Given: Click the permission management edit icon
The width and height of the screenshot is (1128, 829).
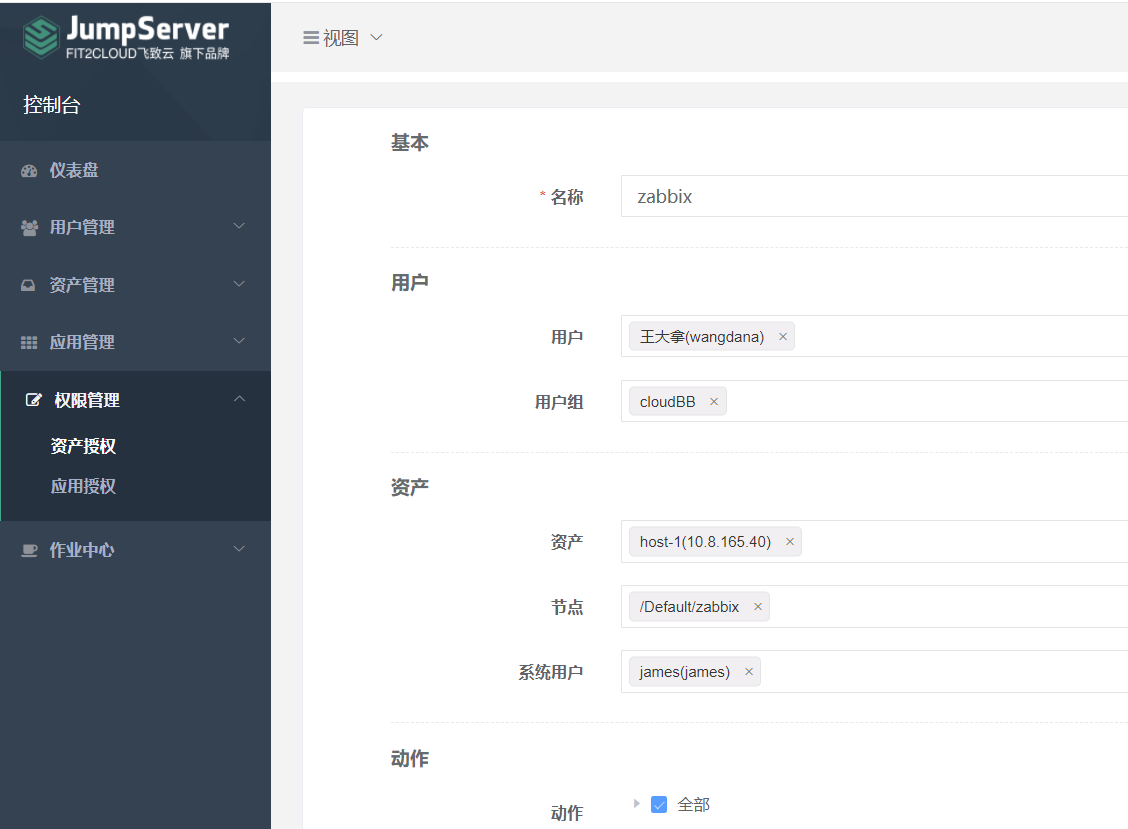Looking at the screenshot, I should tap(33, 400).
